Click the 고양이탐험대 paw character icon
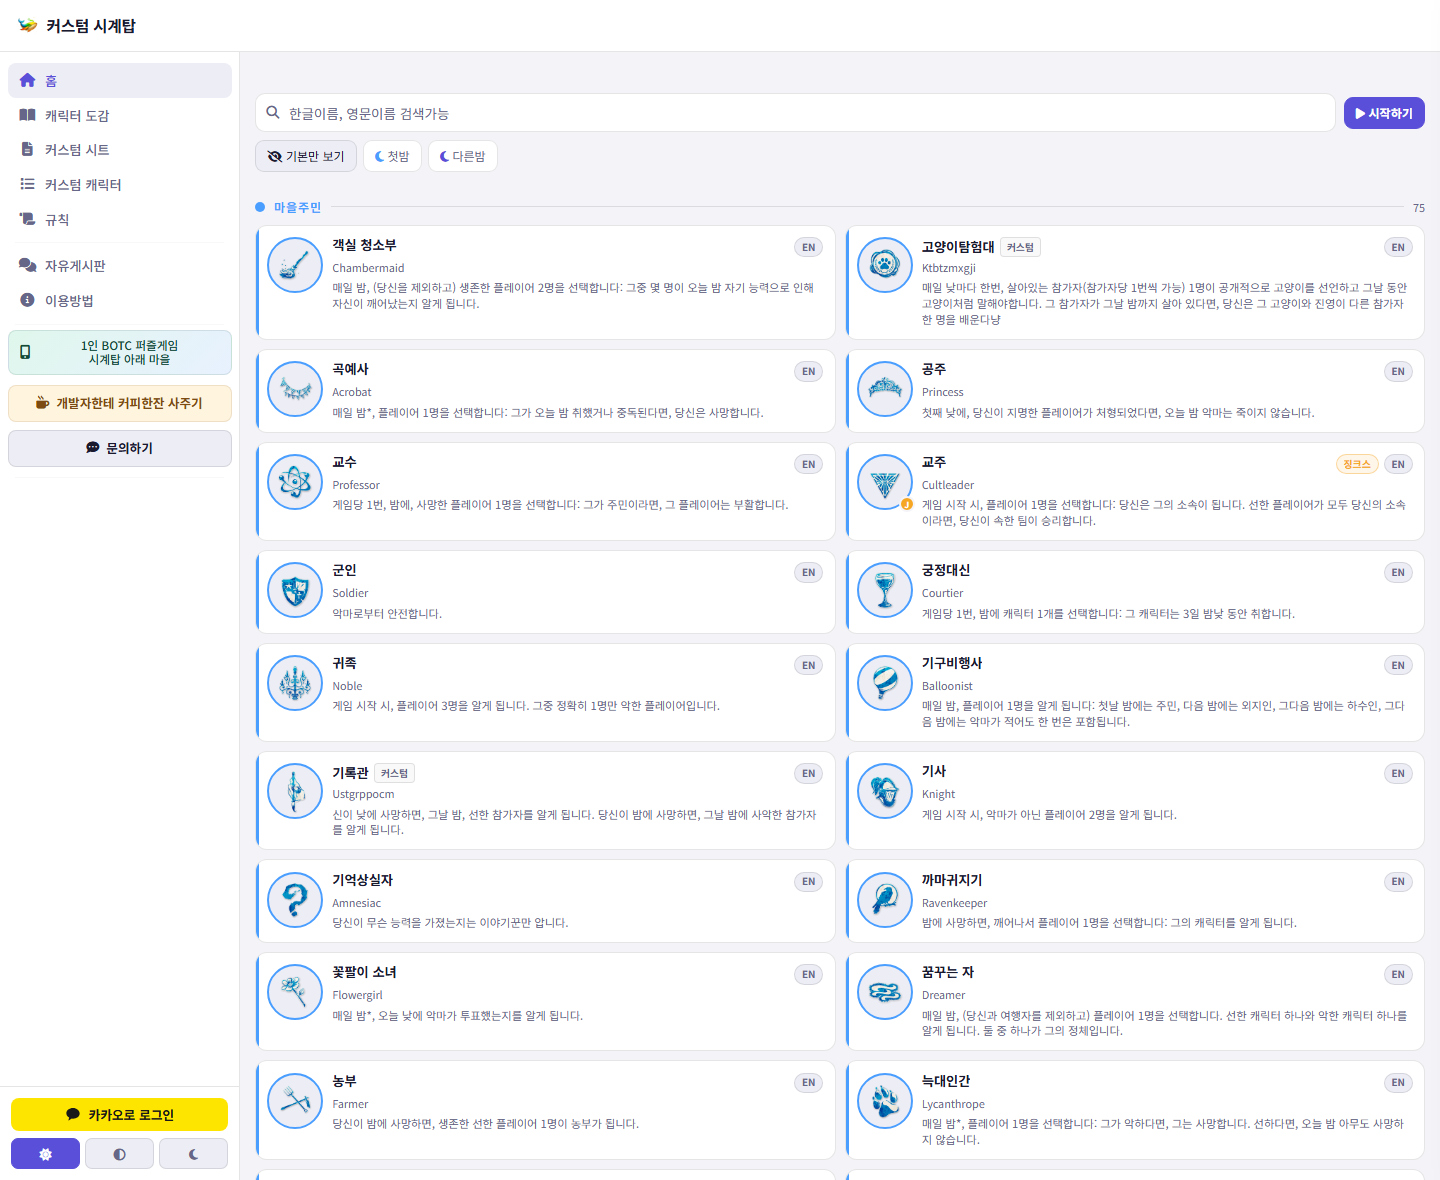1440x1180 pixels. coord(885,265)
